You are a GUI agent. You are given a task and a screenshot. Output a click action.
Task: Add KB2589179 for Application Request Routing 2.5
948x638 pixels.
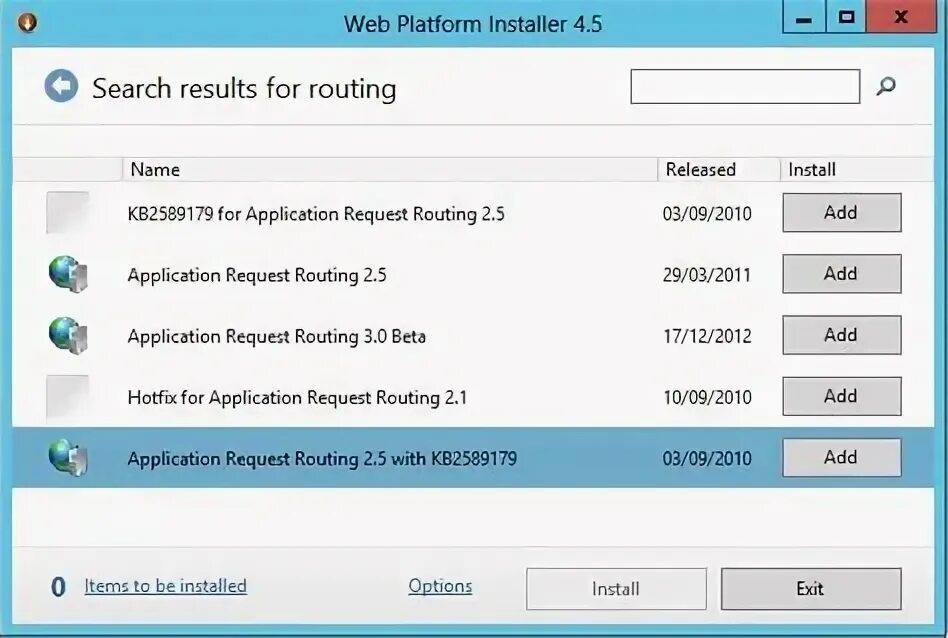842,212
